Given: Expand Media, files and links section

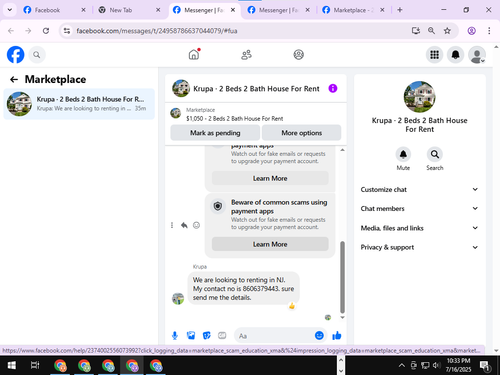Looking at the screenshot, I should pos(419,228).
